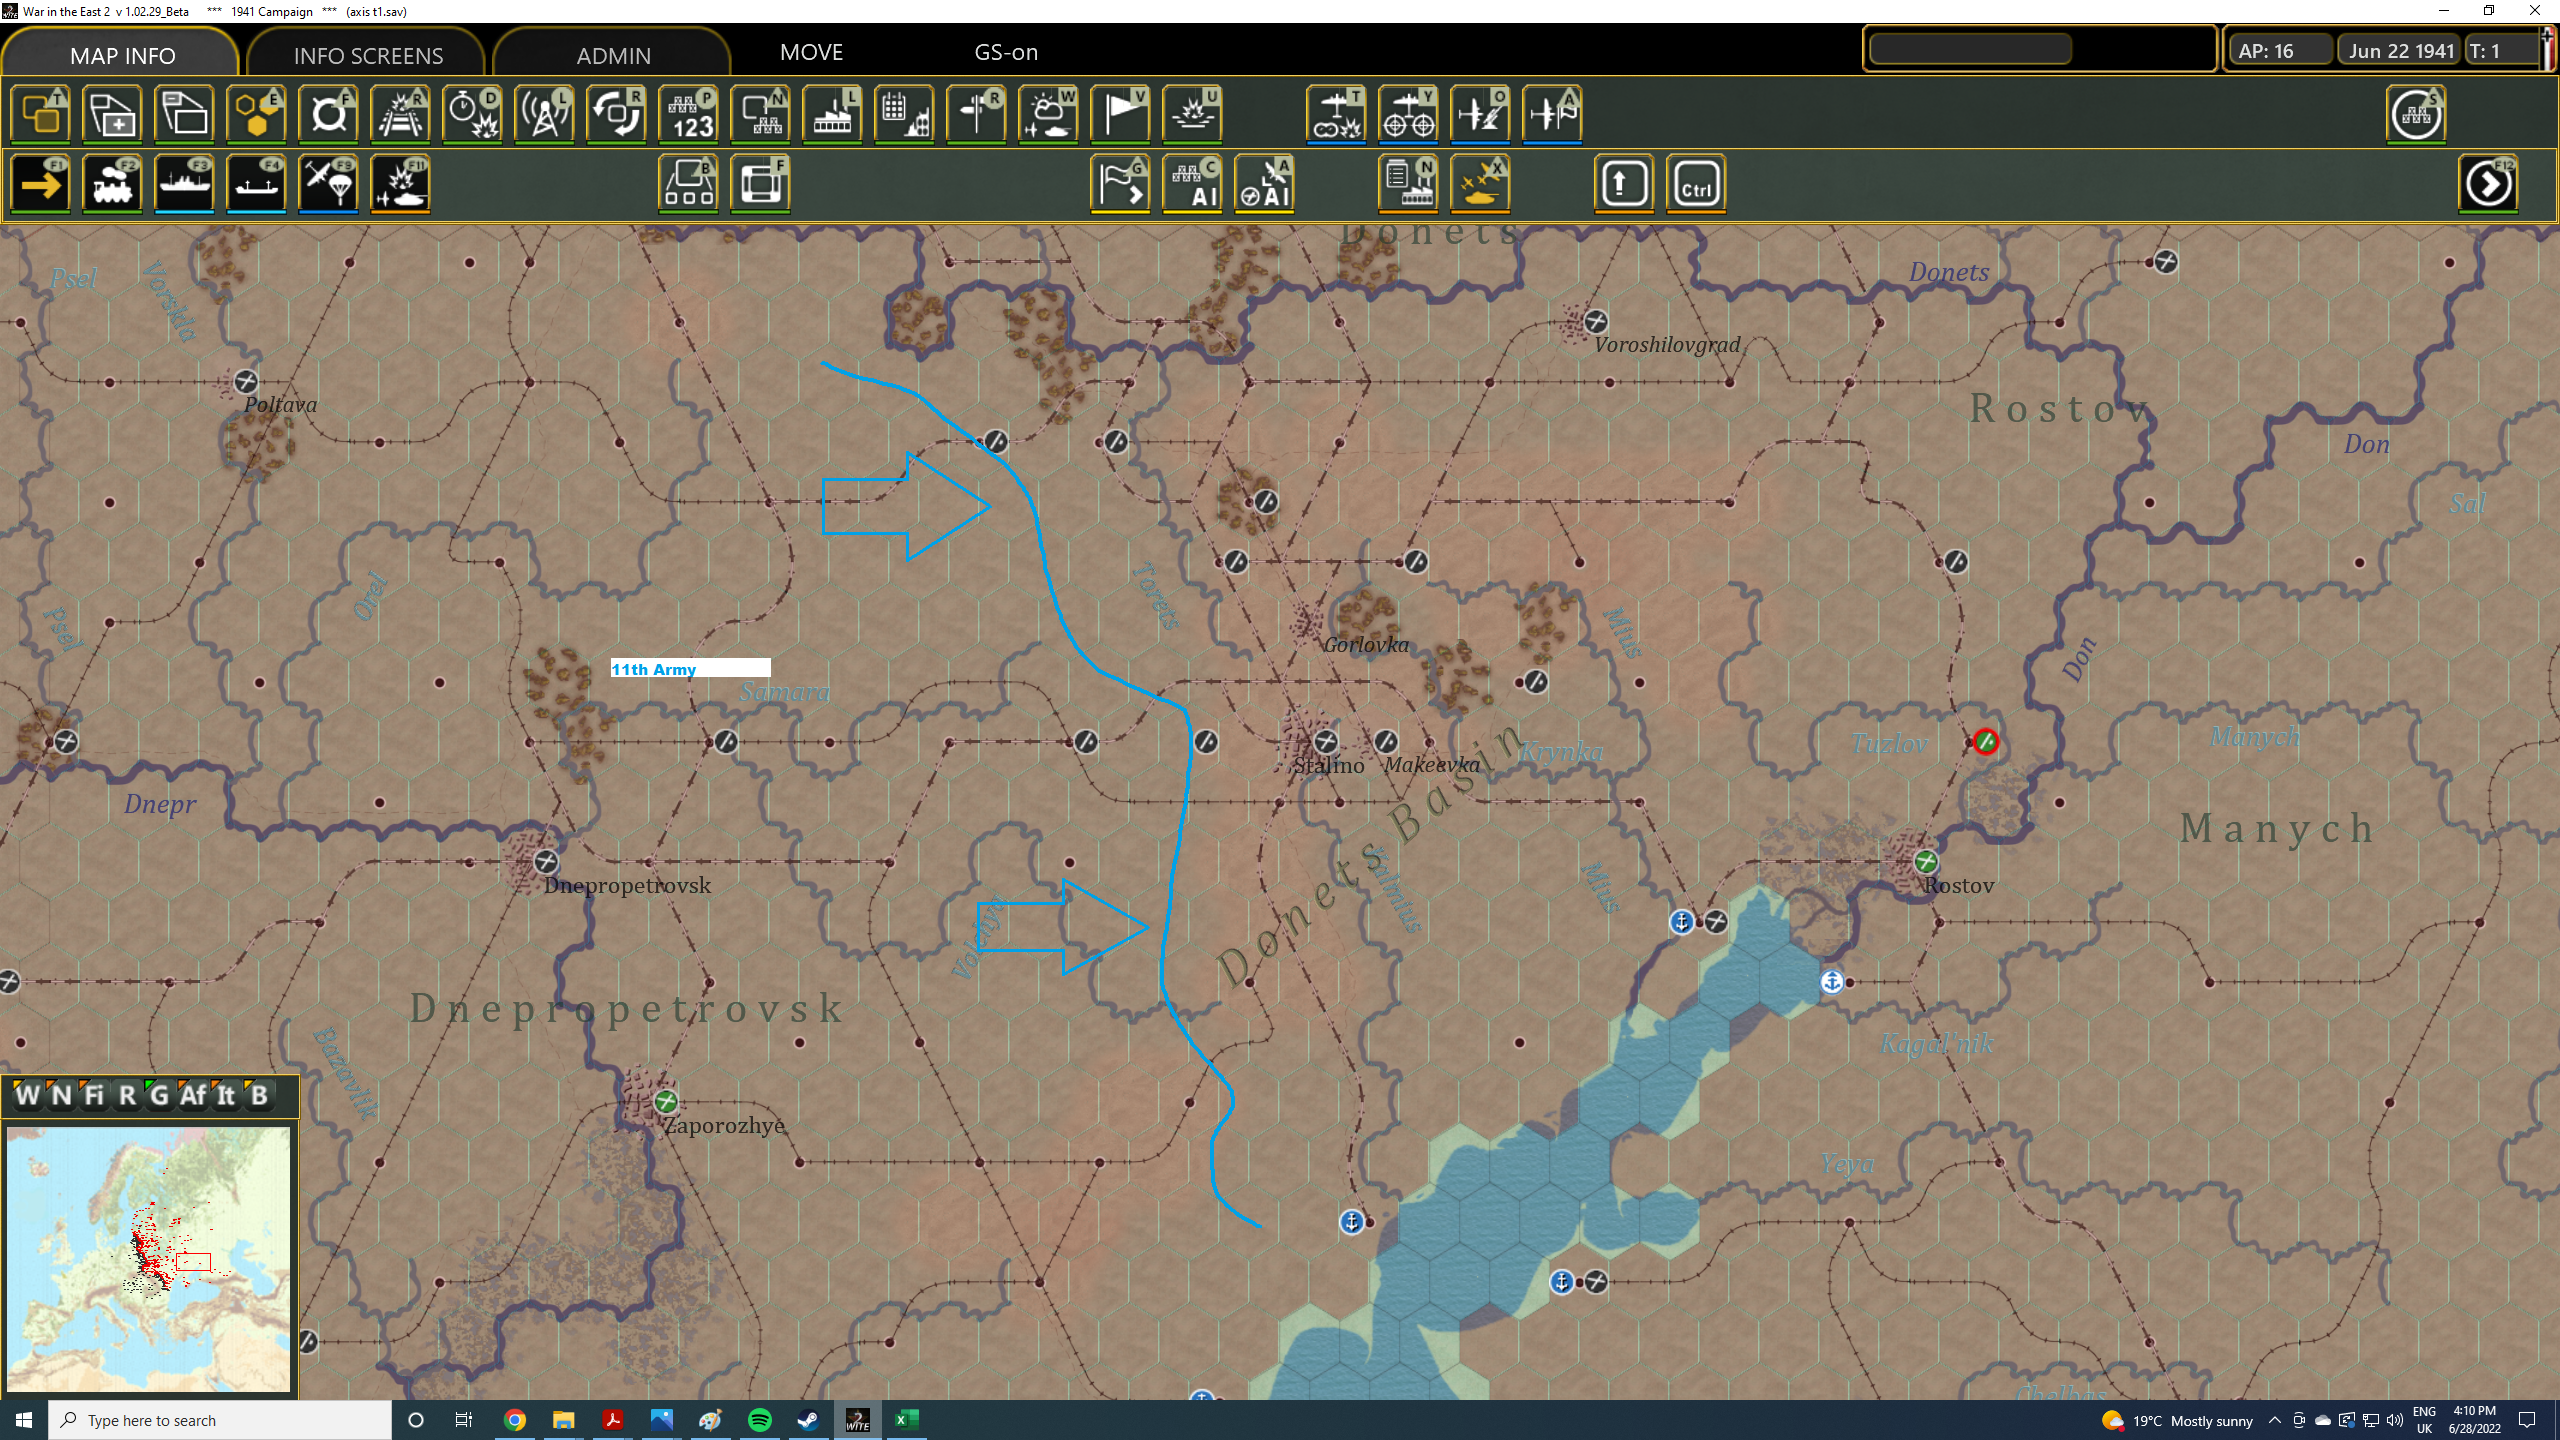Select the naval transport mode (F3)
The width and height of the screenshot is (2560, 1440).
coord(184,183)
